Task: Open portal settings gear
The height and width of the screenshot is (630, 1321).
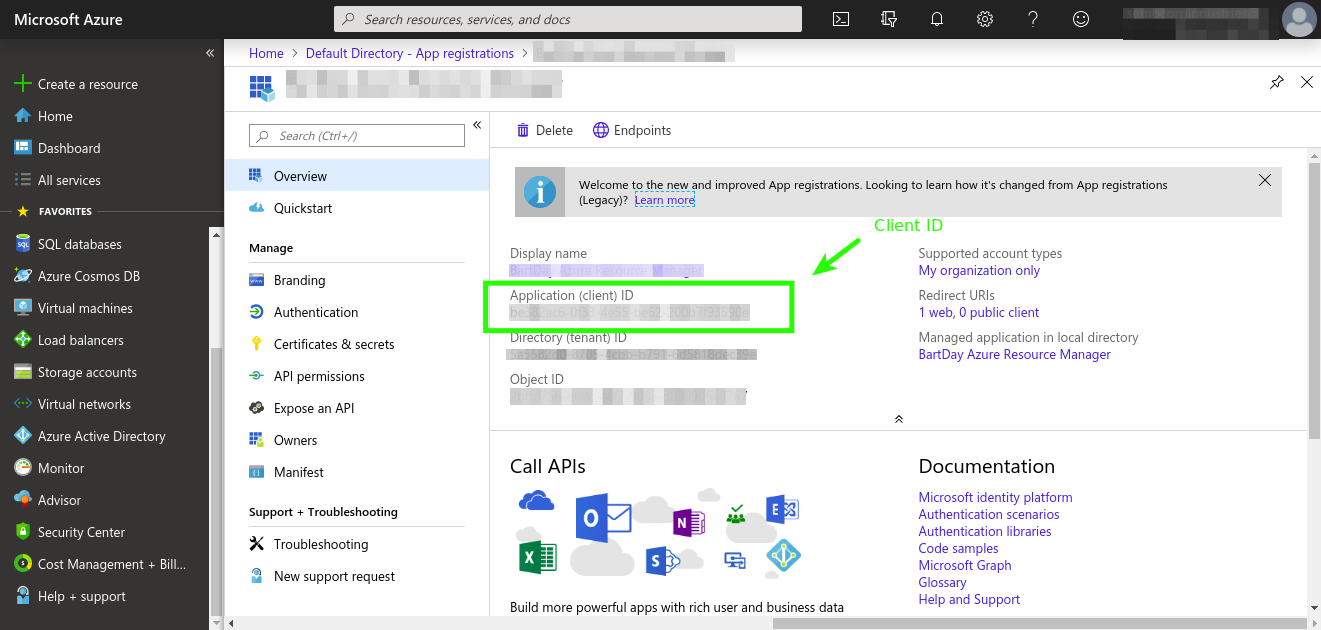Action: pyautogui.click(x=985, y=19)
